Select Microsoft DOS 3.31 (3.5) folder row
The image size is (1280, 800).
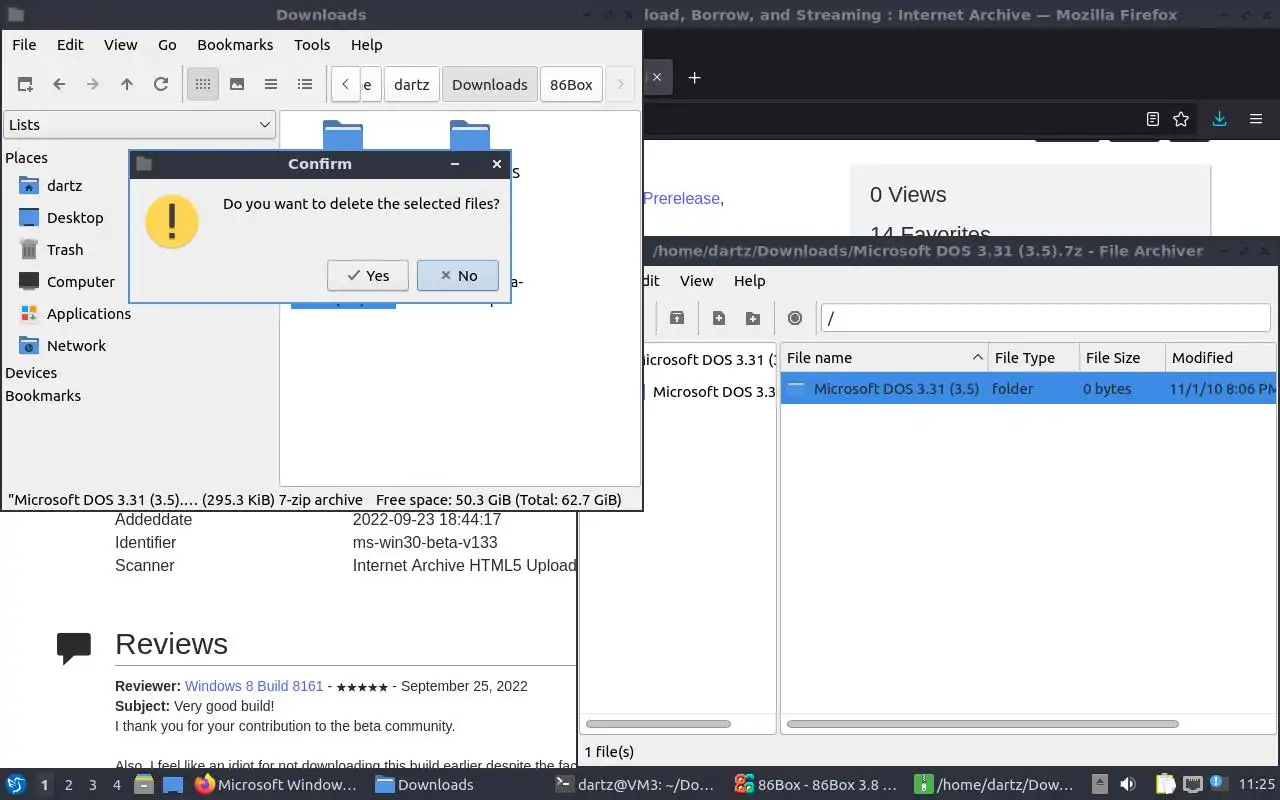[1028, 389]
